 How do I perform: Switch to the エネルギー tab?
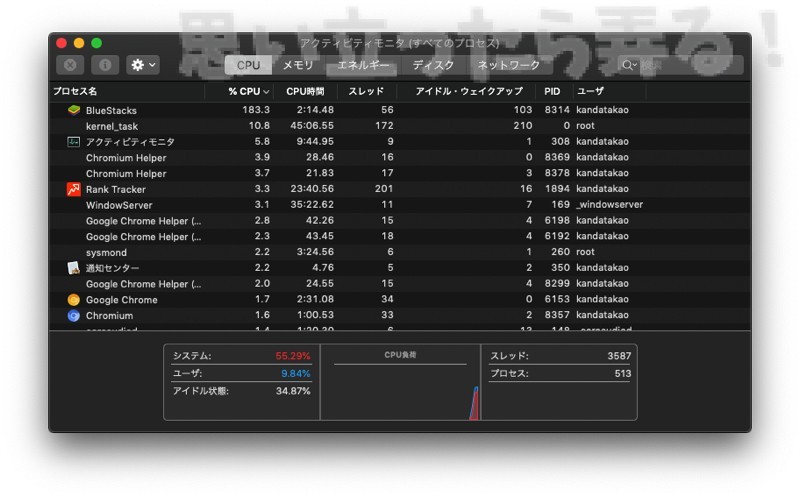[363, 65]
